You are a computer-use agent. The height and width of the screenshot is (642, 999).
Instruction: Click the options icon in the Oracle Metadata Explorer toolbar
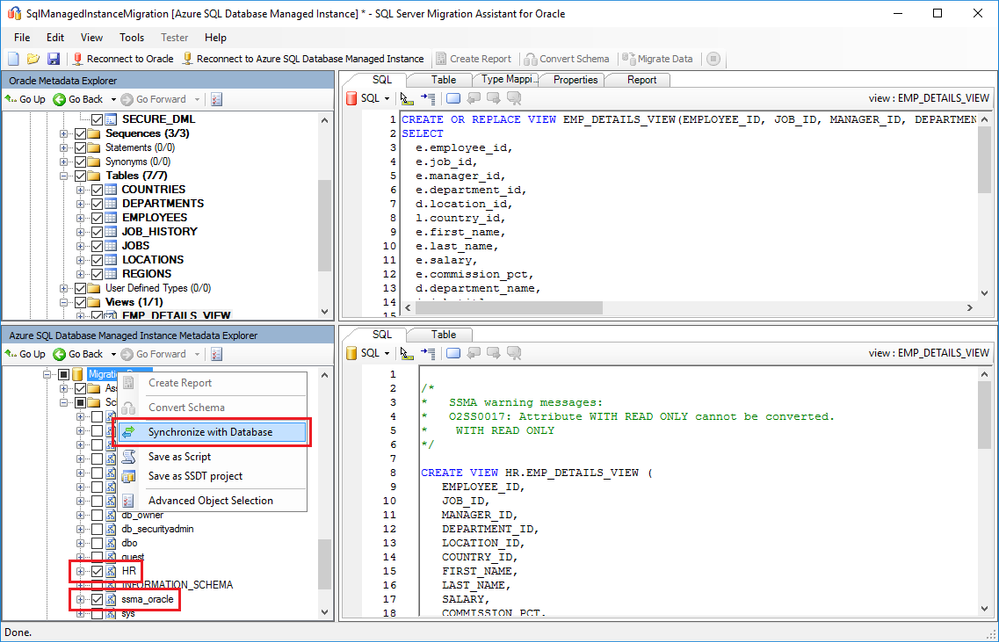[217, 99]
